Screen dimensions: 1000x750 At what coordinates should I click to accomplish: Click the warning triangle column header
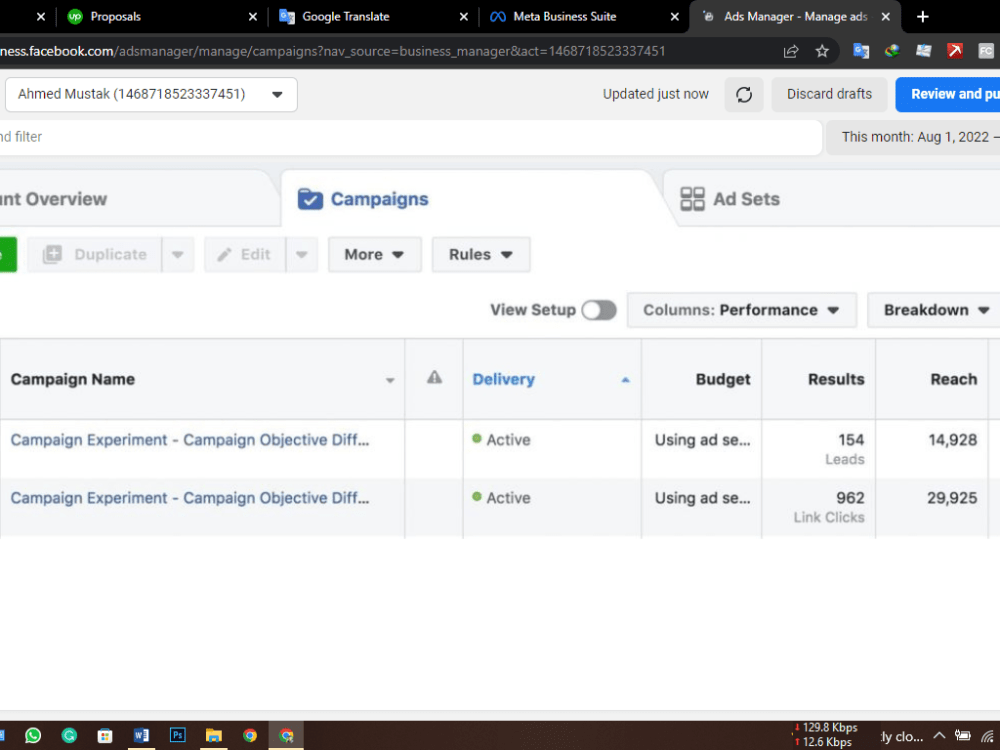coord(434,378)
